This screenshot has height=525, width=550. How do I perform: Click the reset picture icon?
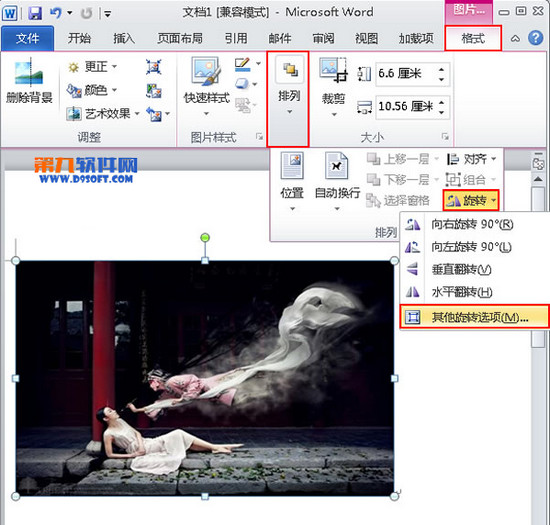pos(154,114)
